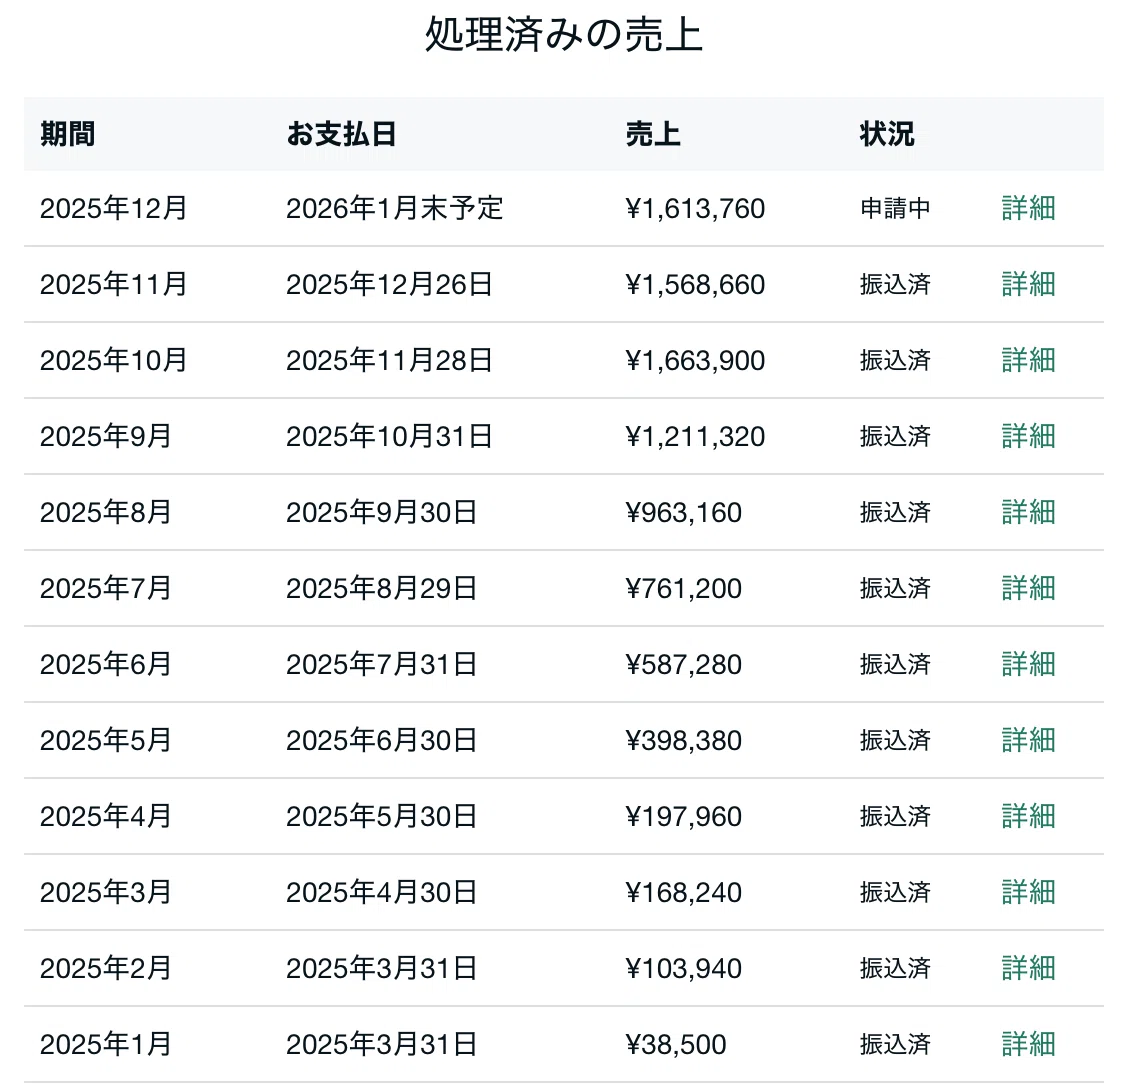1132x1092 pixels.
Task: Click the 申請中 status text
Action: point(895,209)
